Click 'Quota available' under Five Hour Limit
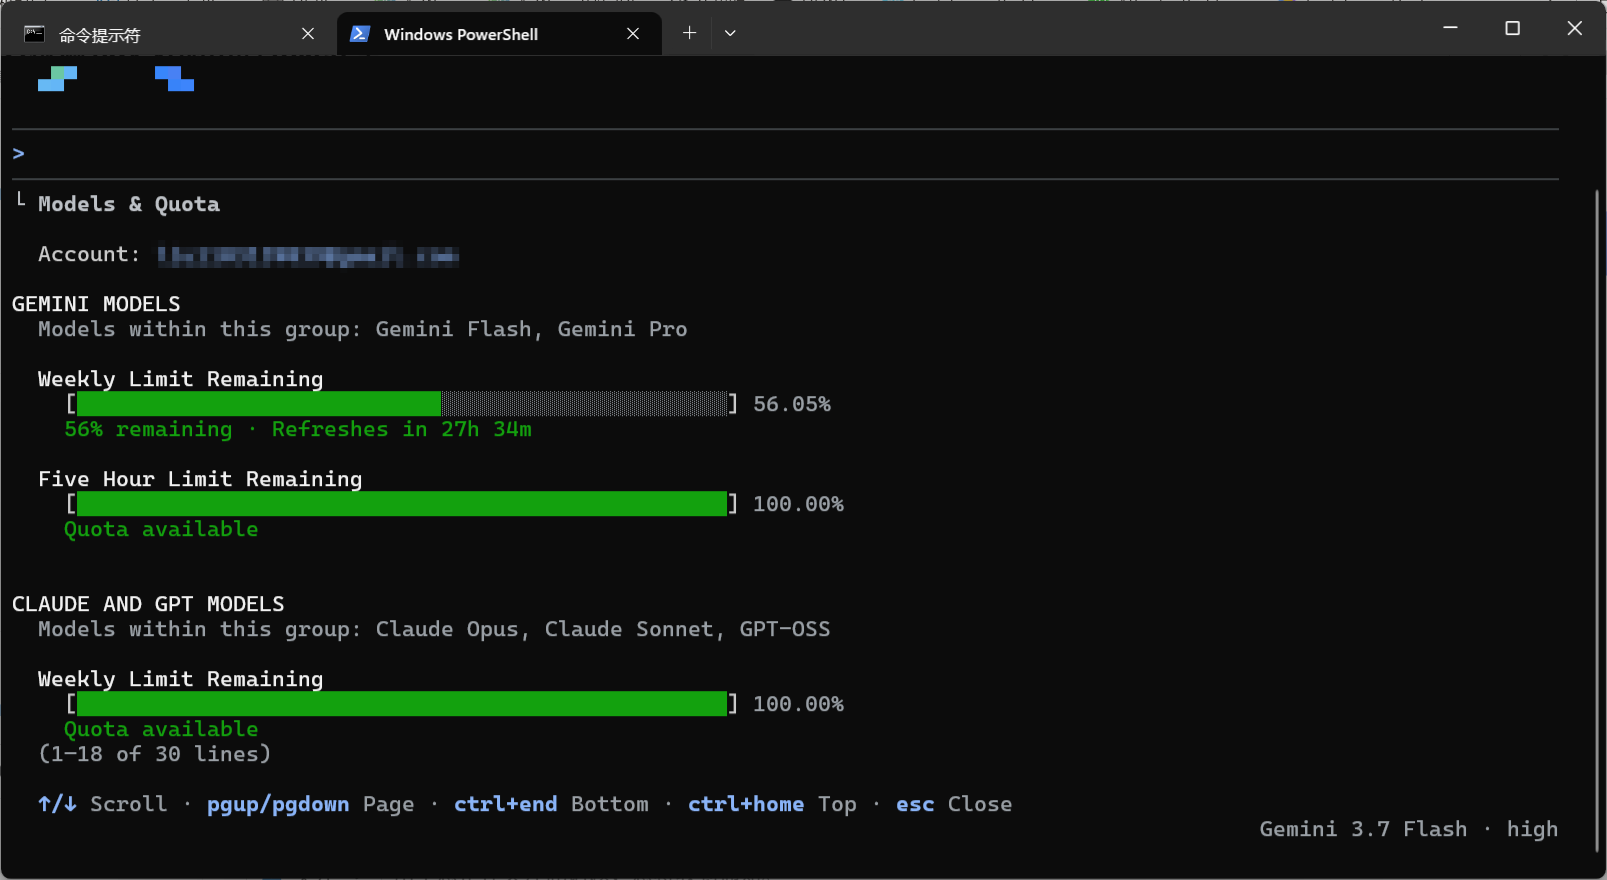Image resolution: width=1607 pixels, height=880 pixels. 161,529
